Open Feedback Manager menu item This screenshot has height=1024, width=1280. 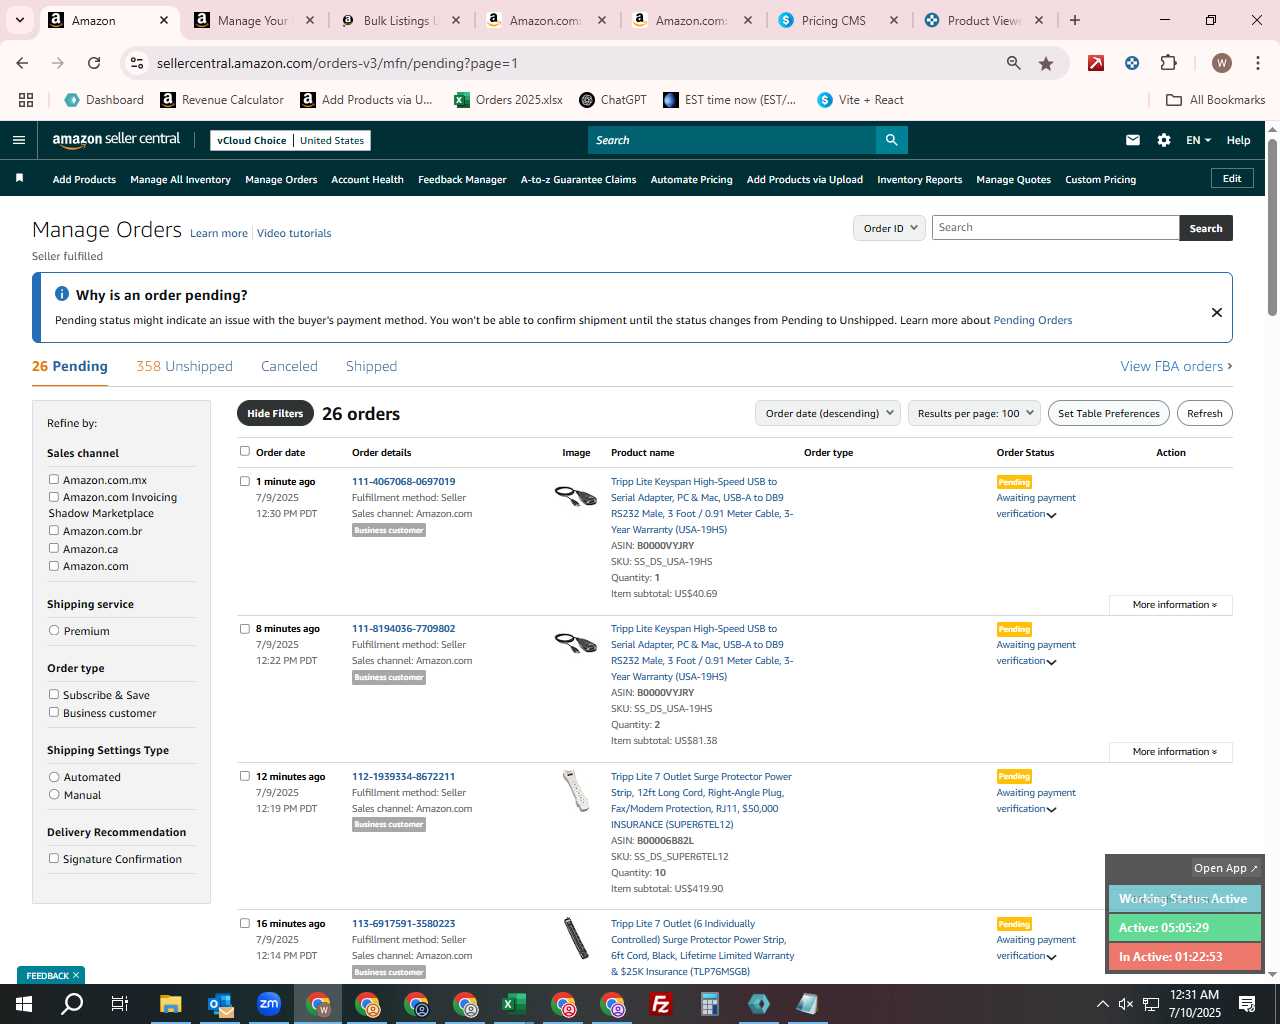[x=462, y=179]
